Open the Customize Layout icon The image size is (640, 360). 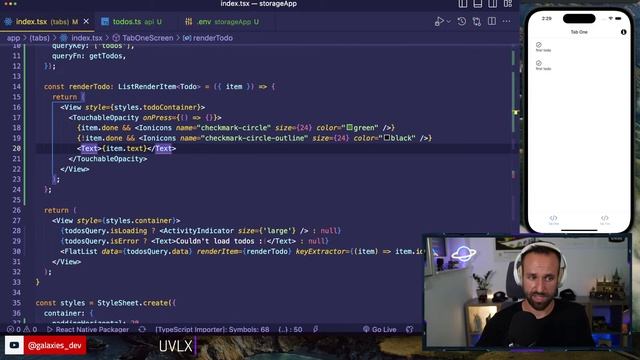click(x=508, y=4)
